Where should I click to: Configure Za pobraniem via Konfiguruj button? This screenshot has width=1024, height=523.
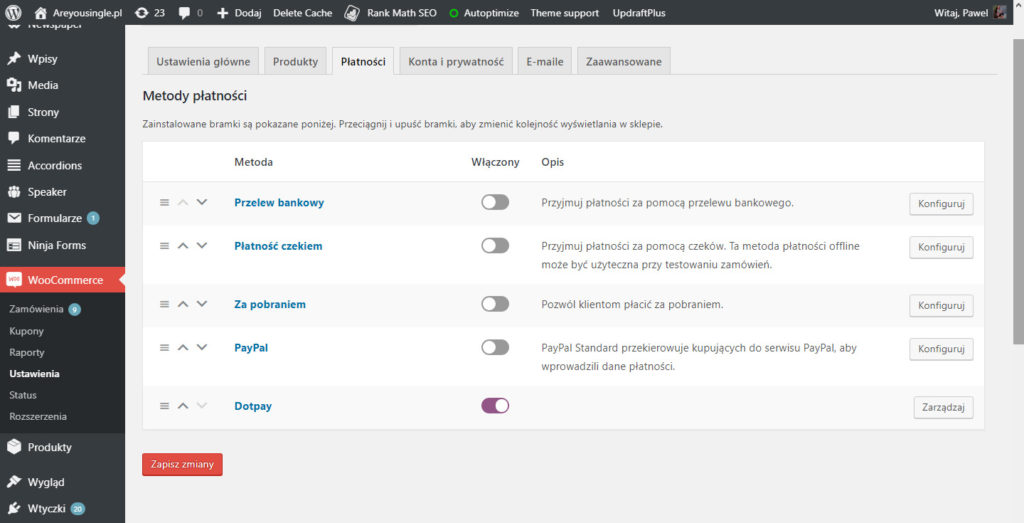[x=941, y=306]
